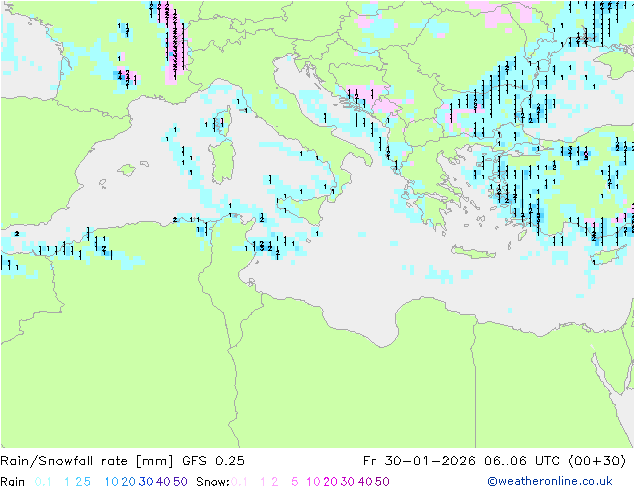Click Cyprus island on the map
The width and height of the screenshot is (634, 490).
607,255
